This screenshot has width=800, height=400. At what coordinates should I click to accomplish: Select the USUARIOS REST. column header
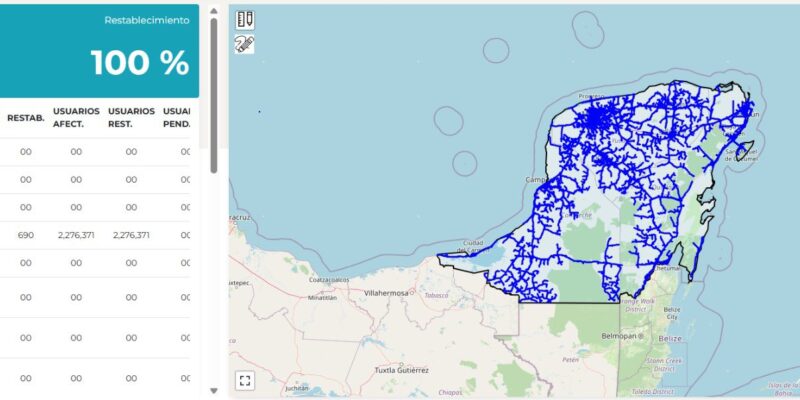tap(131, 118)
